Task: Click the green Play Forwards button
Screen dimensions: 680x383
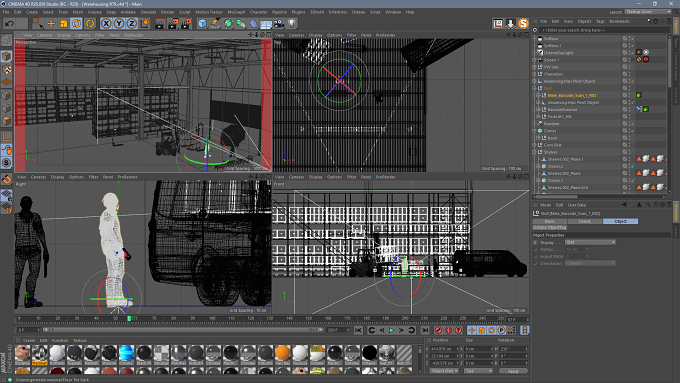Action: (x=392, y=331)
